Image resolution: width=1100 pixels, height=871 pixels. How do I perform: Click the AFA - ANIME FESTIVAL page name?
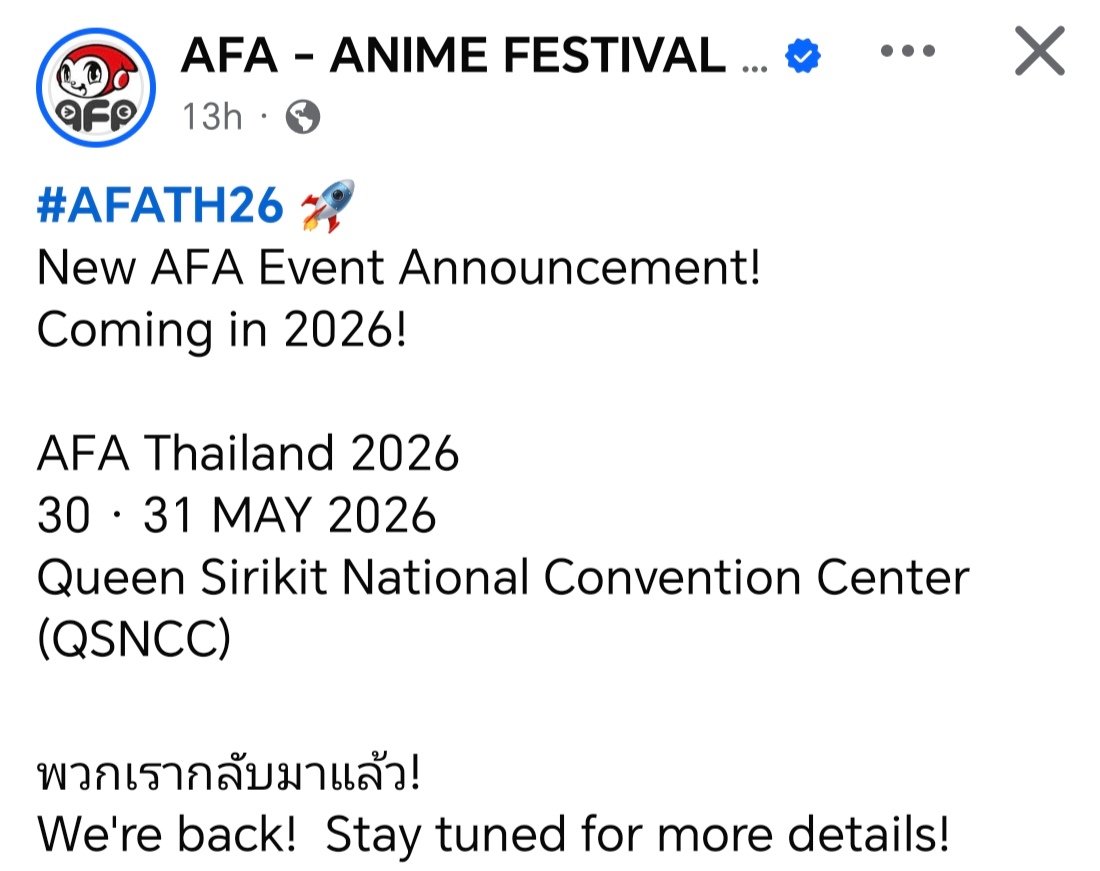(453, 56)
